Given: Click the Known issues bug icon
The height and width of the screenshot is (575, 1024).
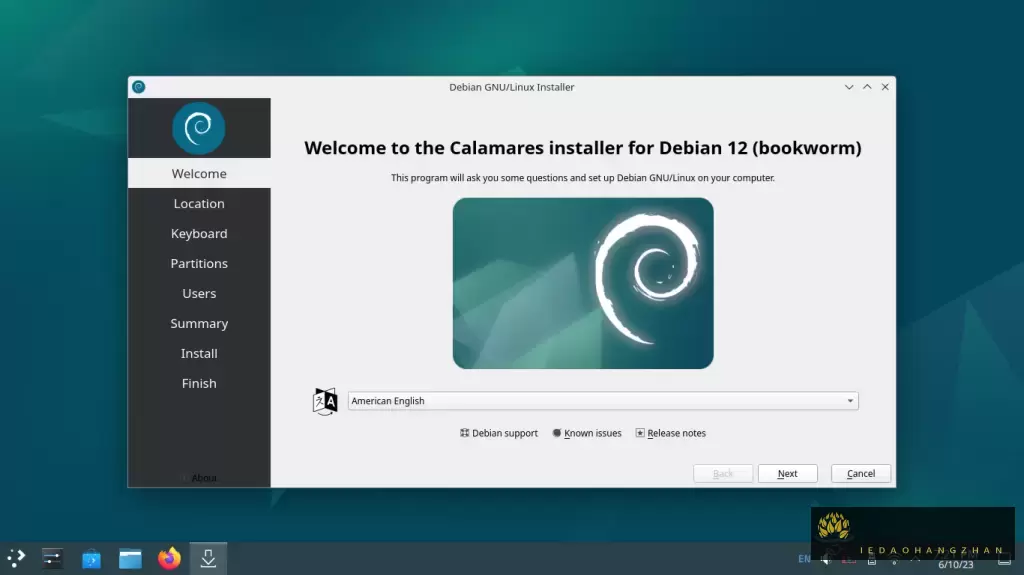Looking at the screenshot, I should coord(556,433).
